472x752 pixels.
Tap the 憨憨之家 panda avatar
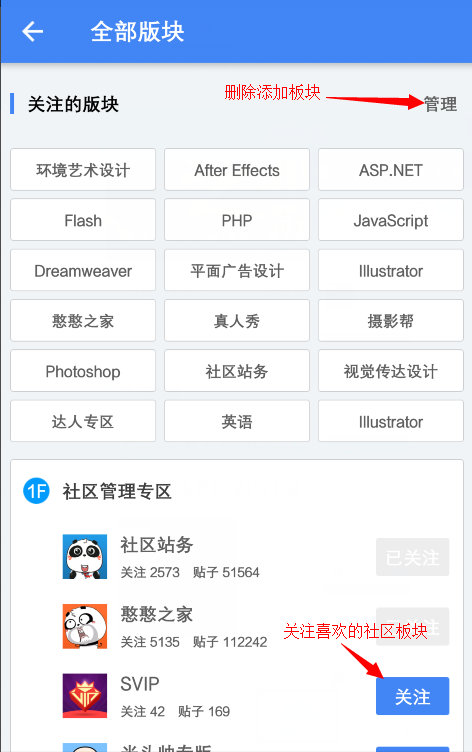coord(85,626)
